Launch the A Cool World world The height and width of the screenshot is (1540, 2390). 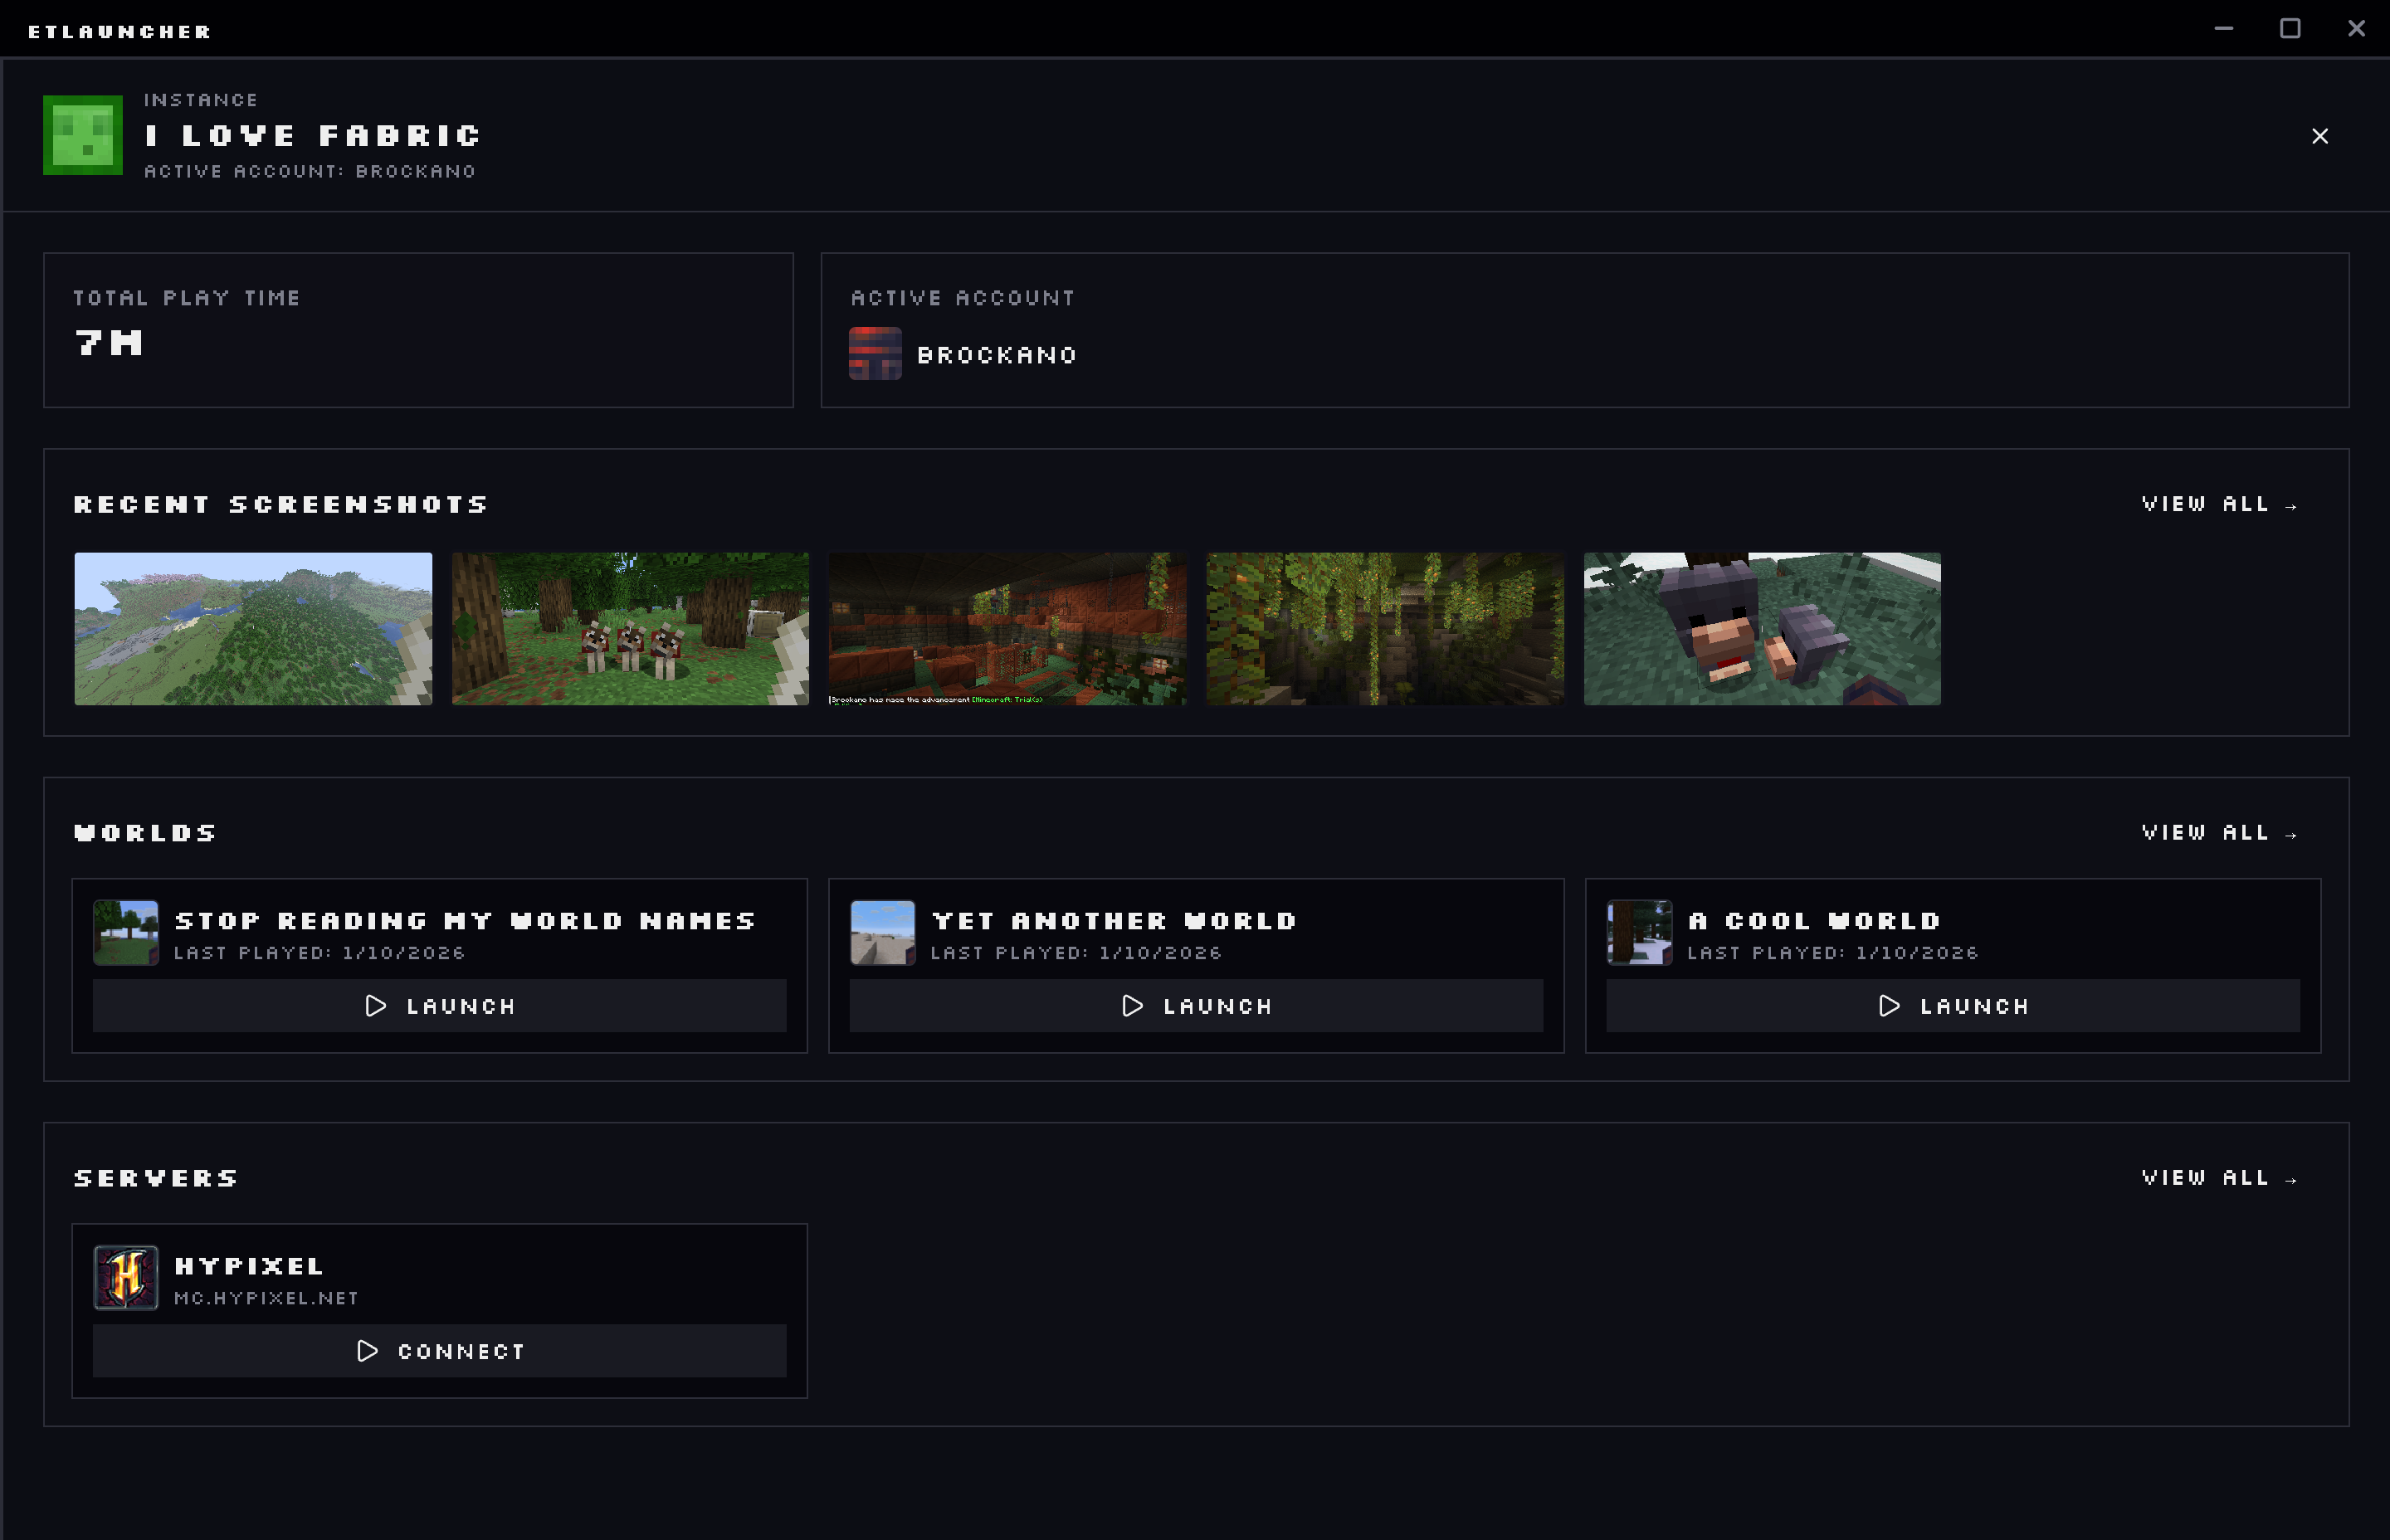pyautogui.click(x=1953, y=1006)
